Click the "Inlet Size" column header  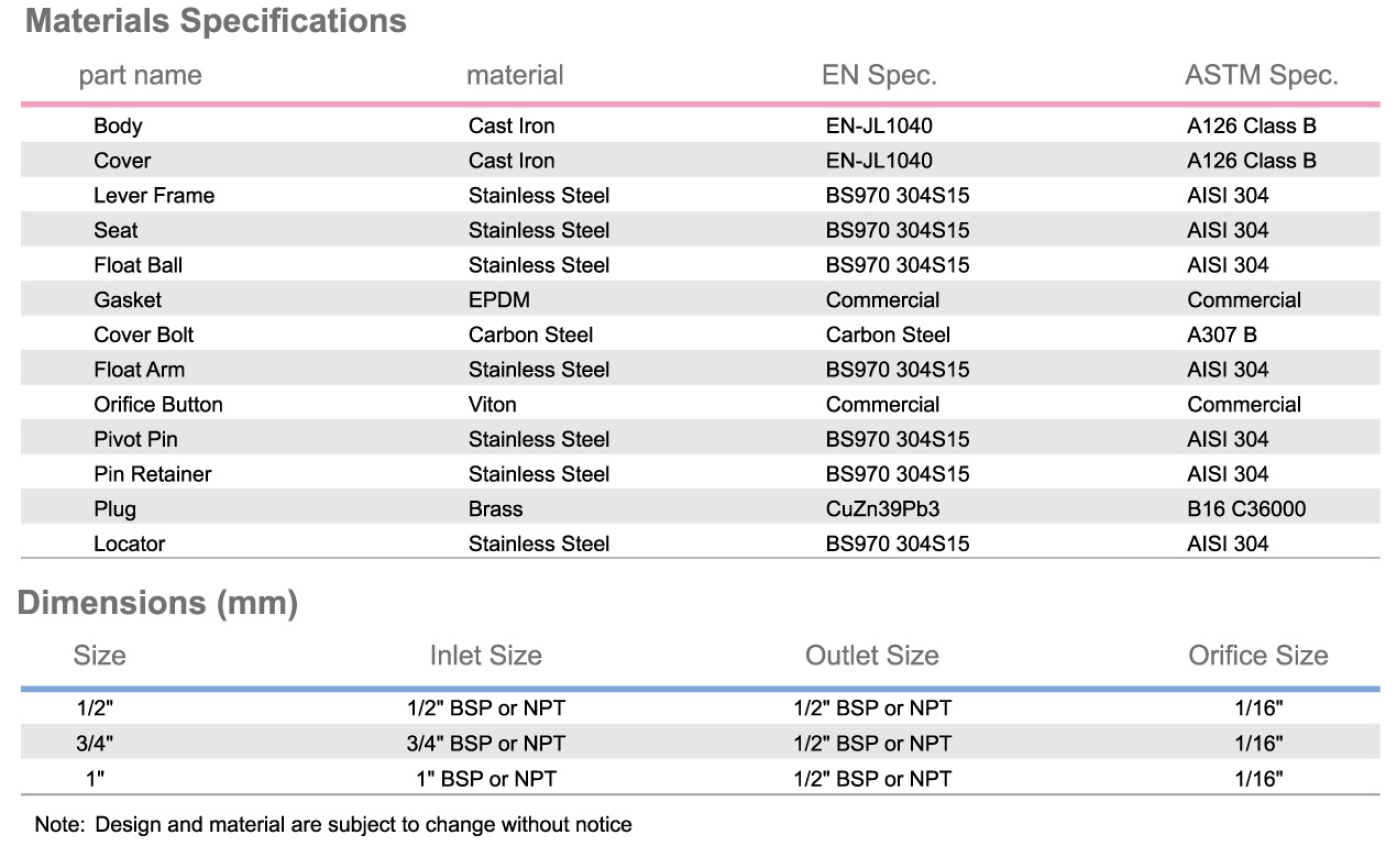coord(485,656)
